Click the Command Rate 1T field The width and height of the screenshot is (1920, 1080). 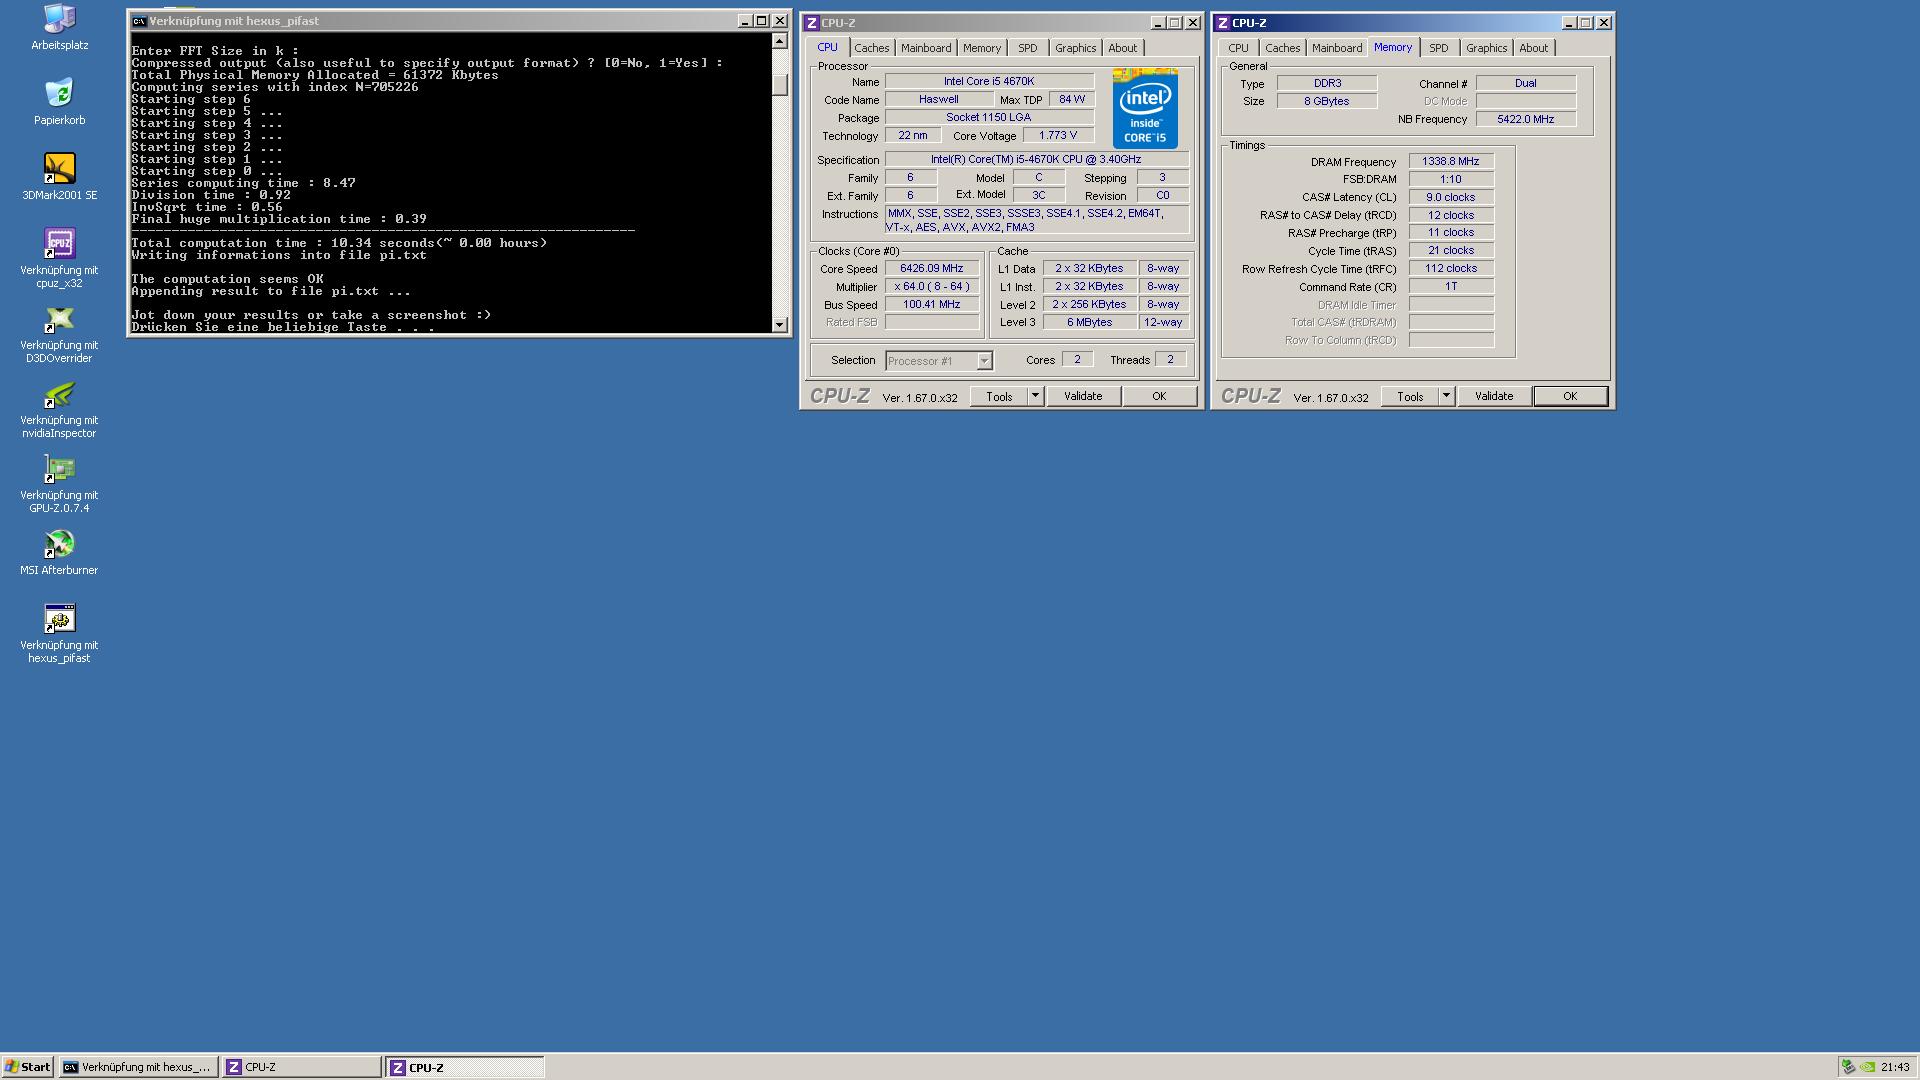(1451, 287)
